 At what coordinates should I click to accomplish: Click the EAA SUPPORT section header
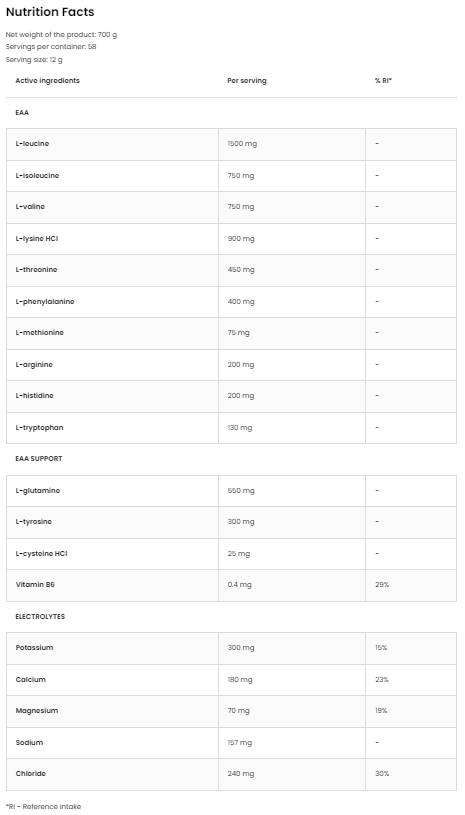(39, 459)
